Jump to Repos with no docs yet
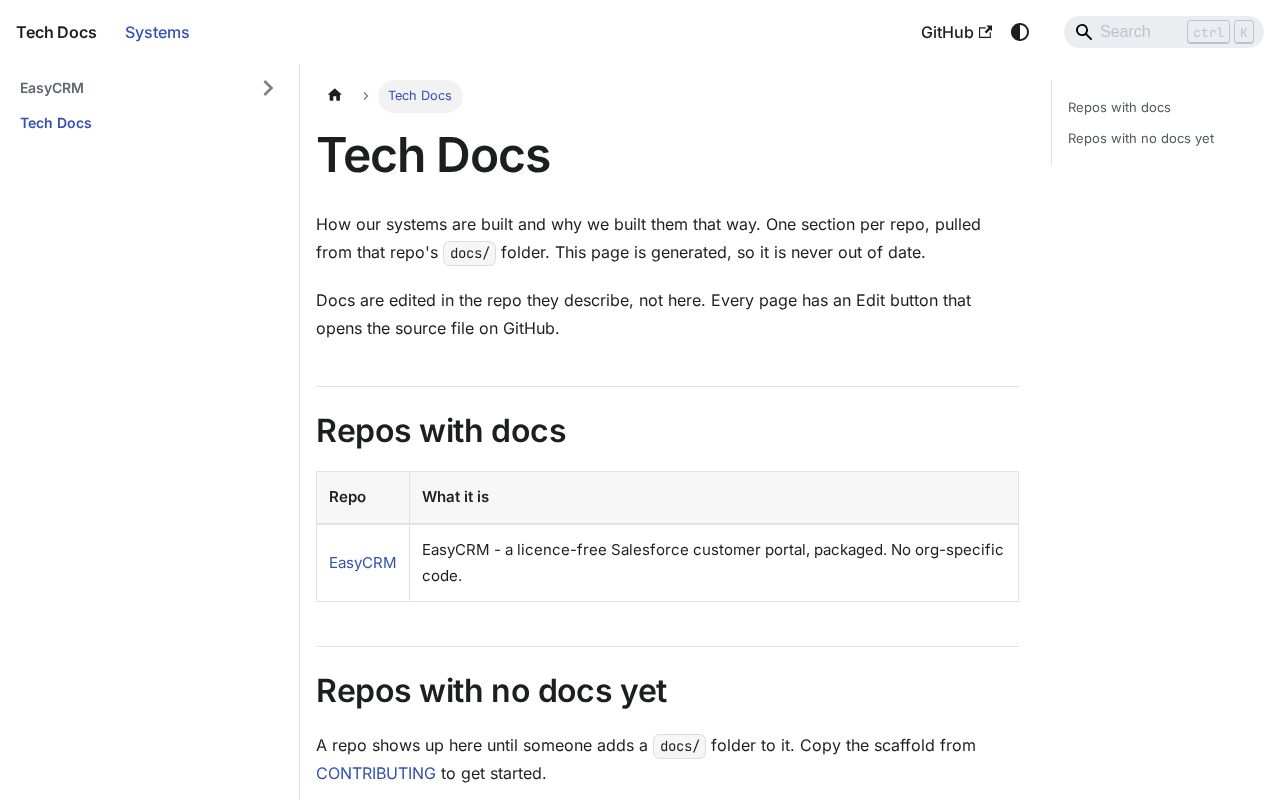1280x800 pixels. pos(1141,138)
